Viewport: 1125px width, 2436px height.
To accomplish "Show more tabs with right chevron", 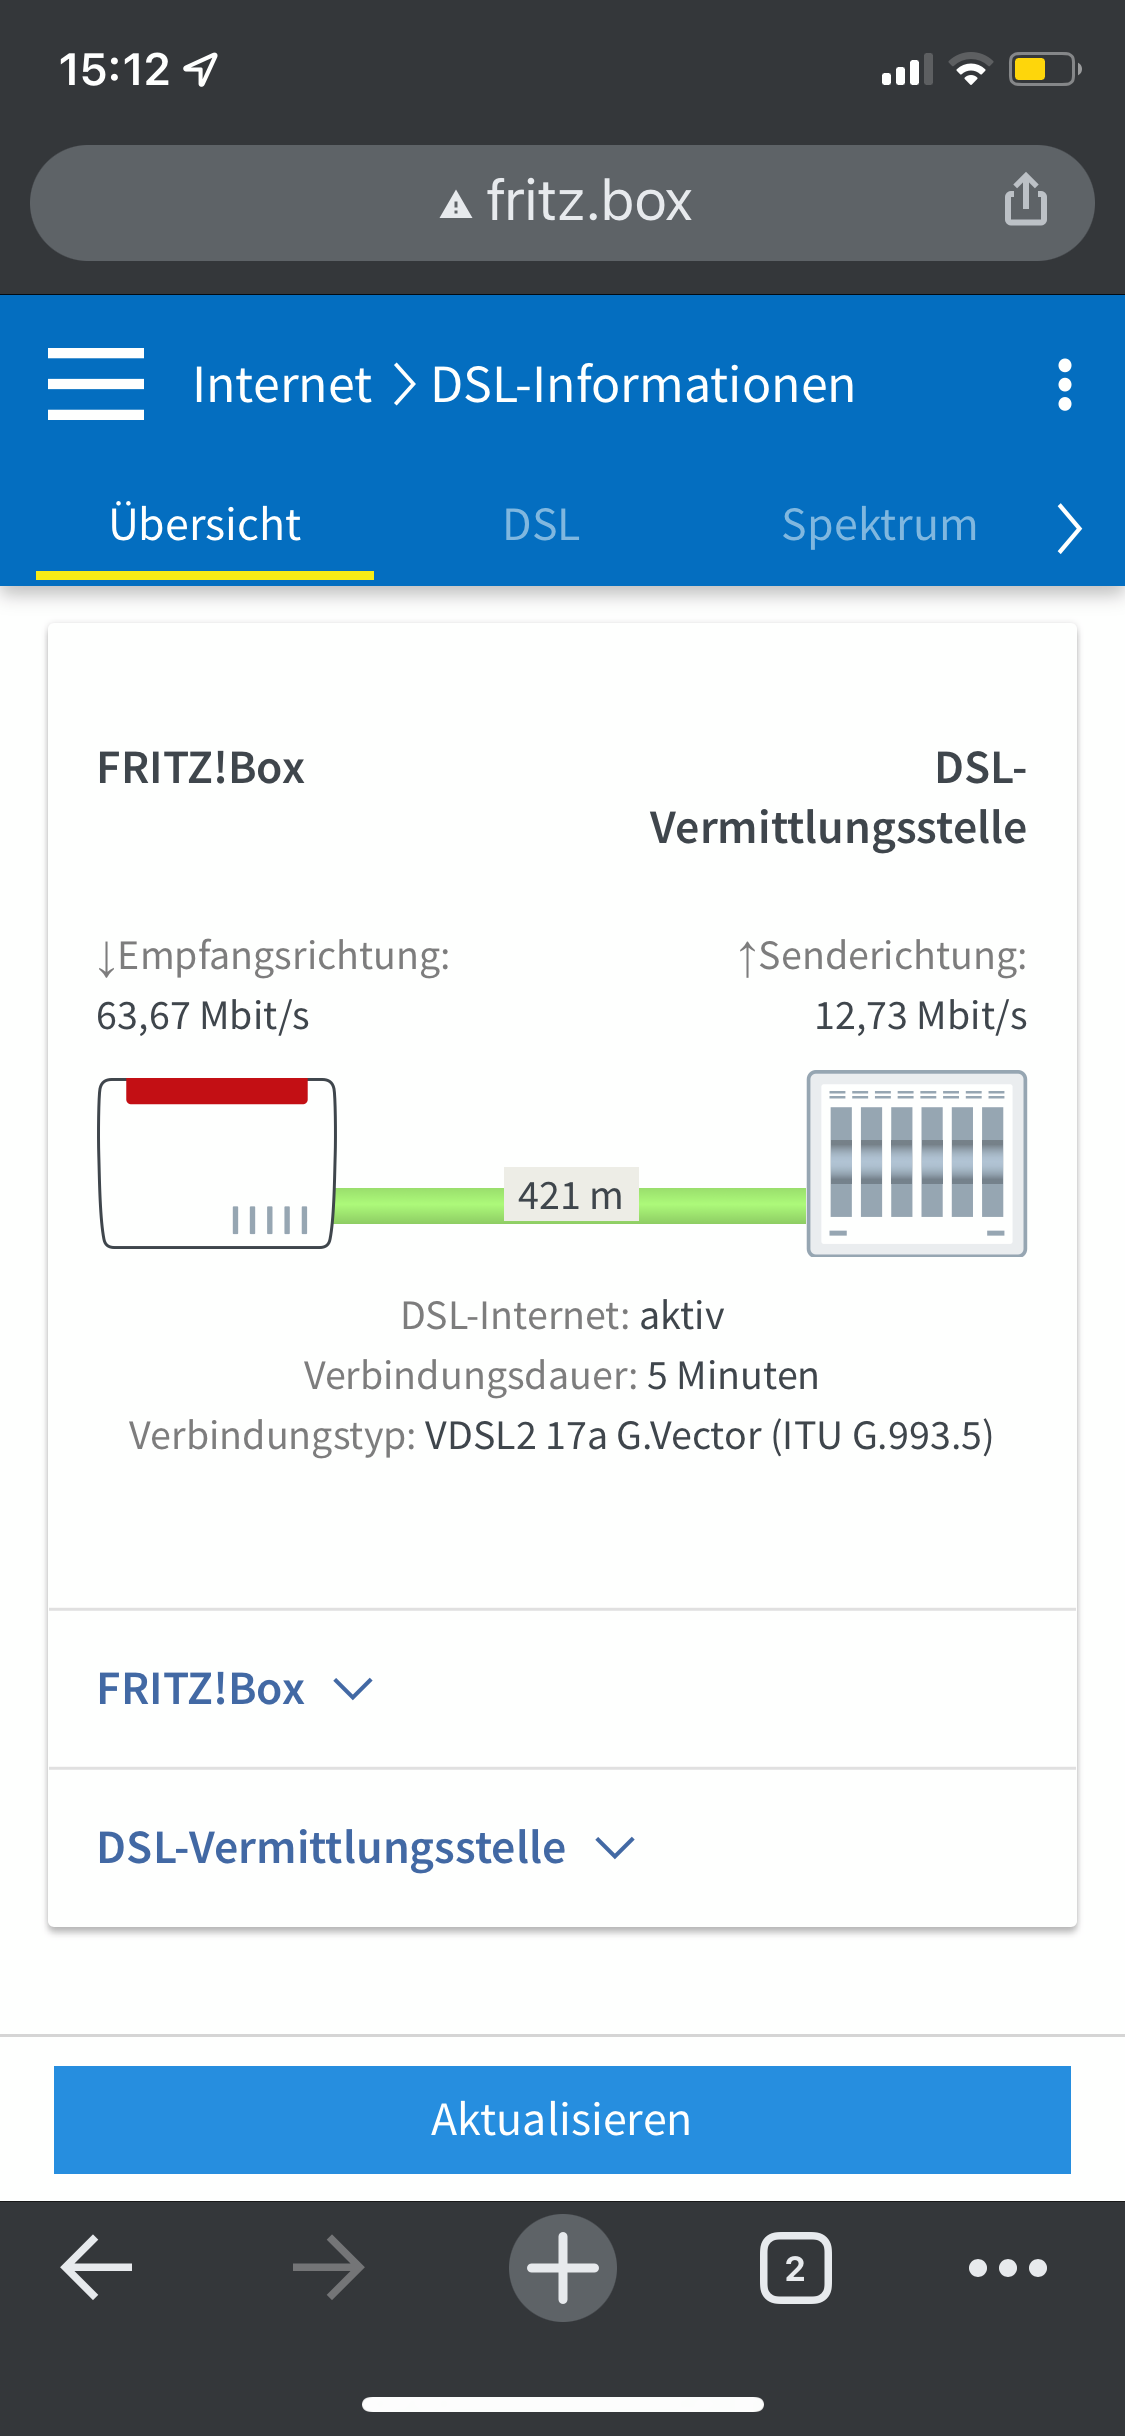I will click(1069, 527).
